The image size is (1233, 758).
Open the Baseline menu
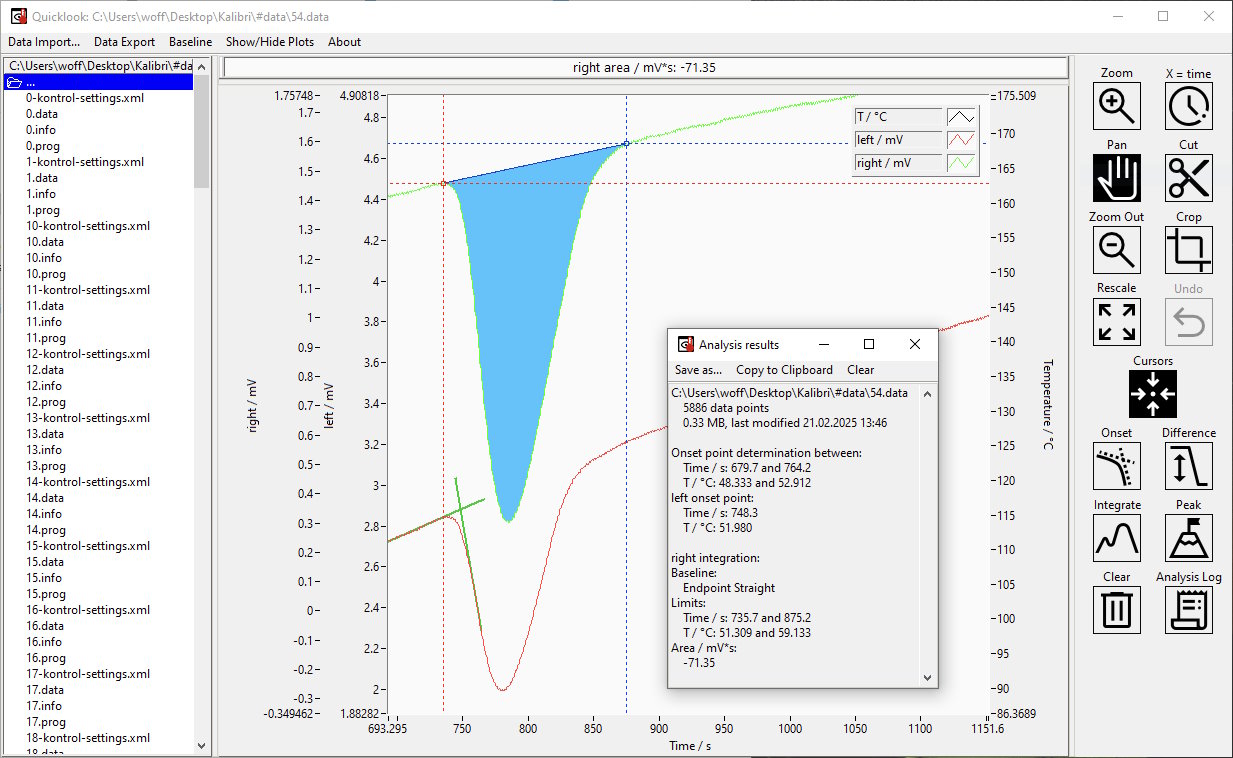190,42
